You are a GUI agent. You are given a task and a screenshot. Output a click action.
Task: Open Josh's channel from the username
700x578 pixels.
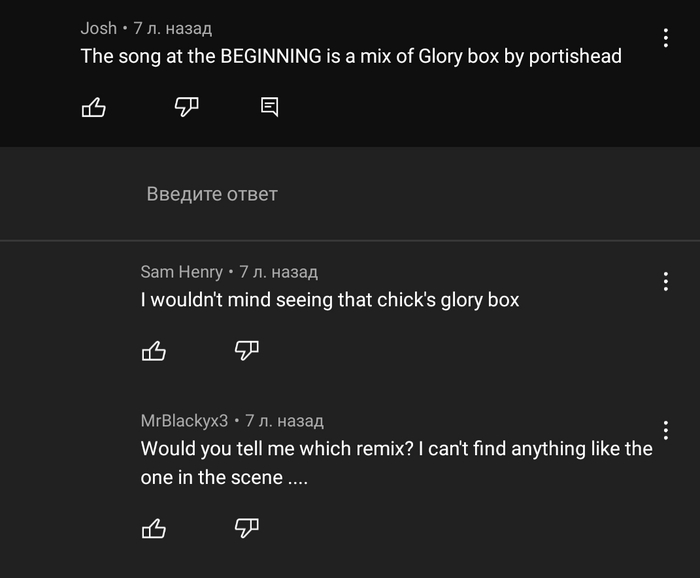pos(98,28)
